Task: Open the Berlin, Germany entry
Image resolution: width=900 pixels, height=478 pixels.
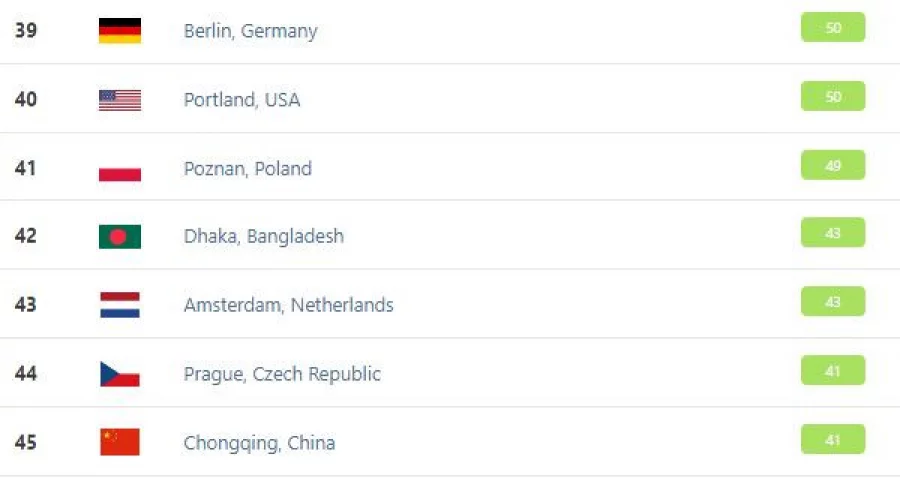Action: coord(250,31)
